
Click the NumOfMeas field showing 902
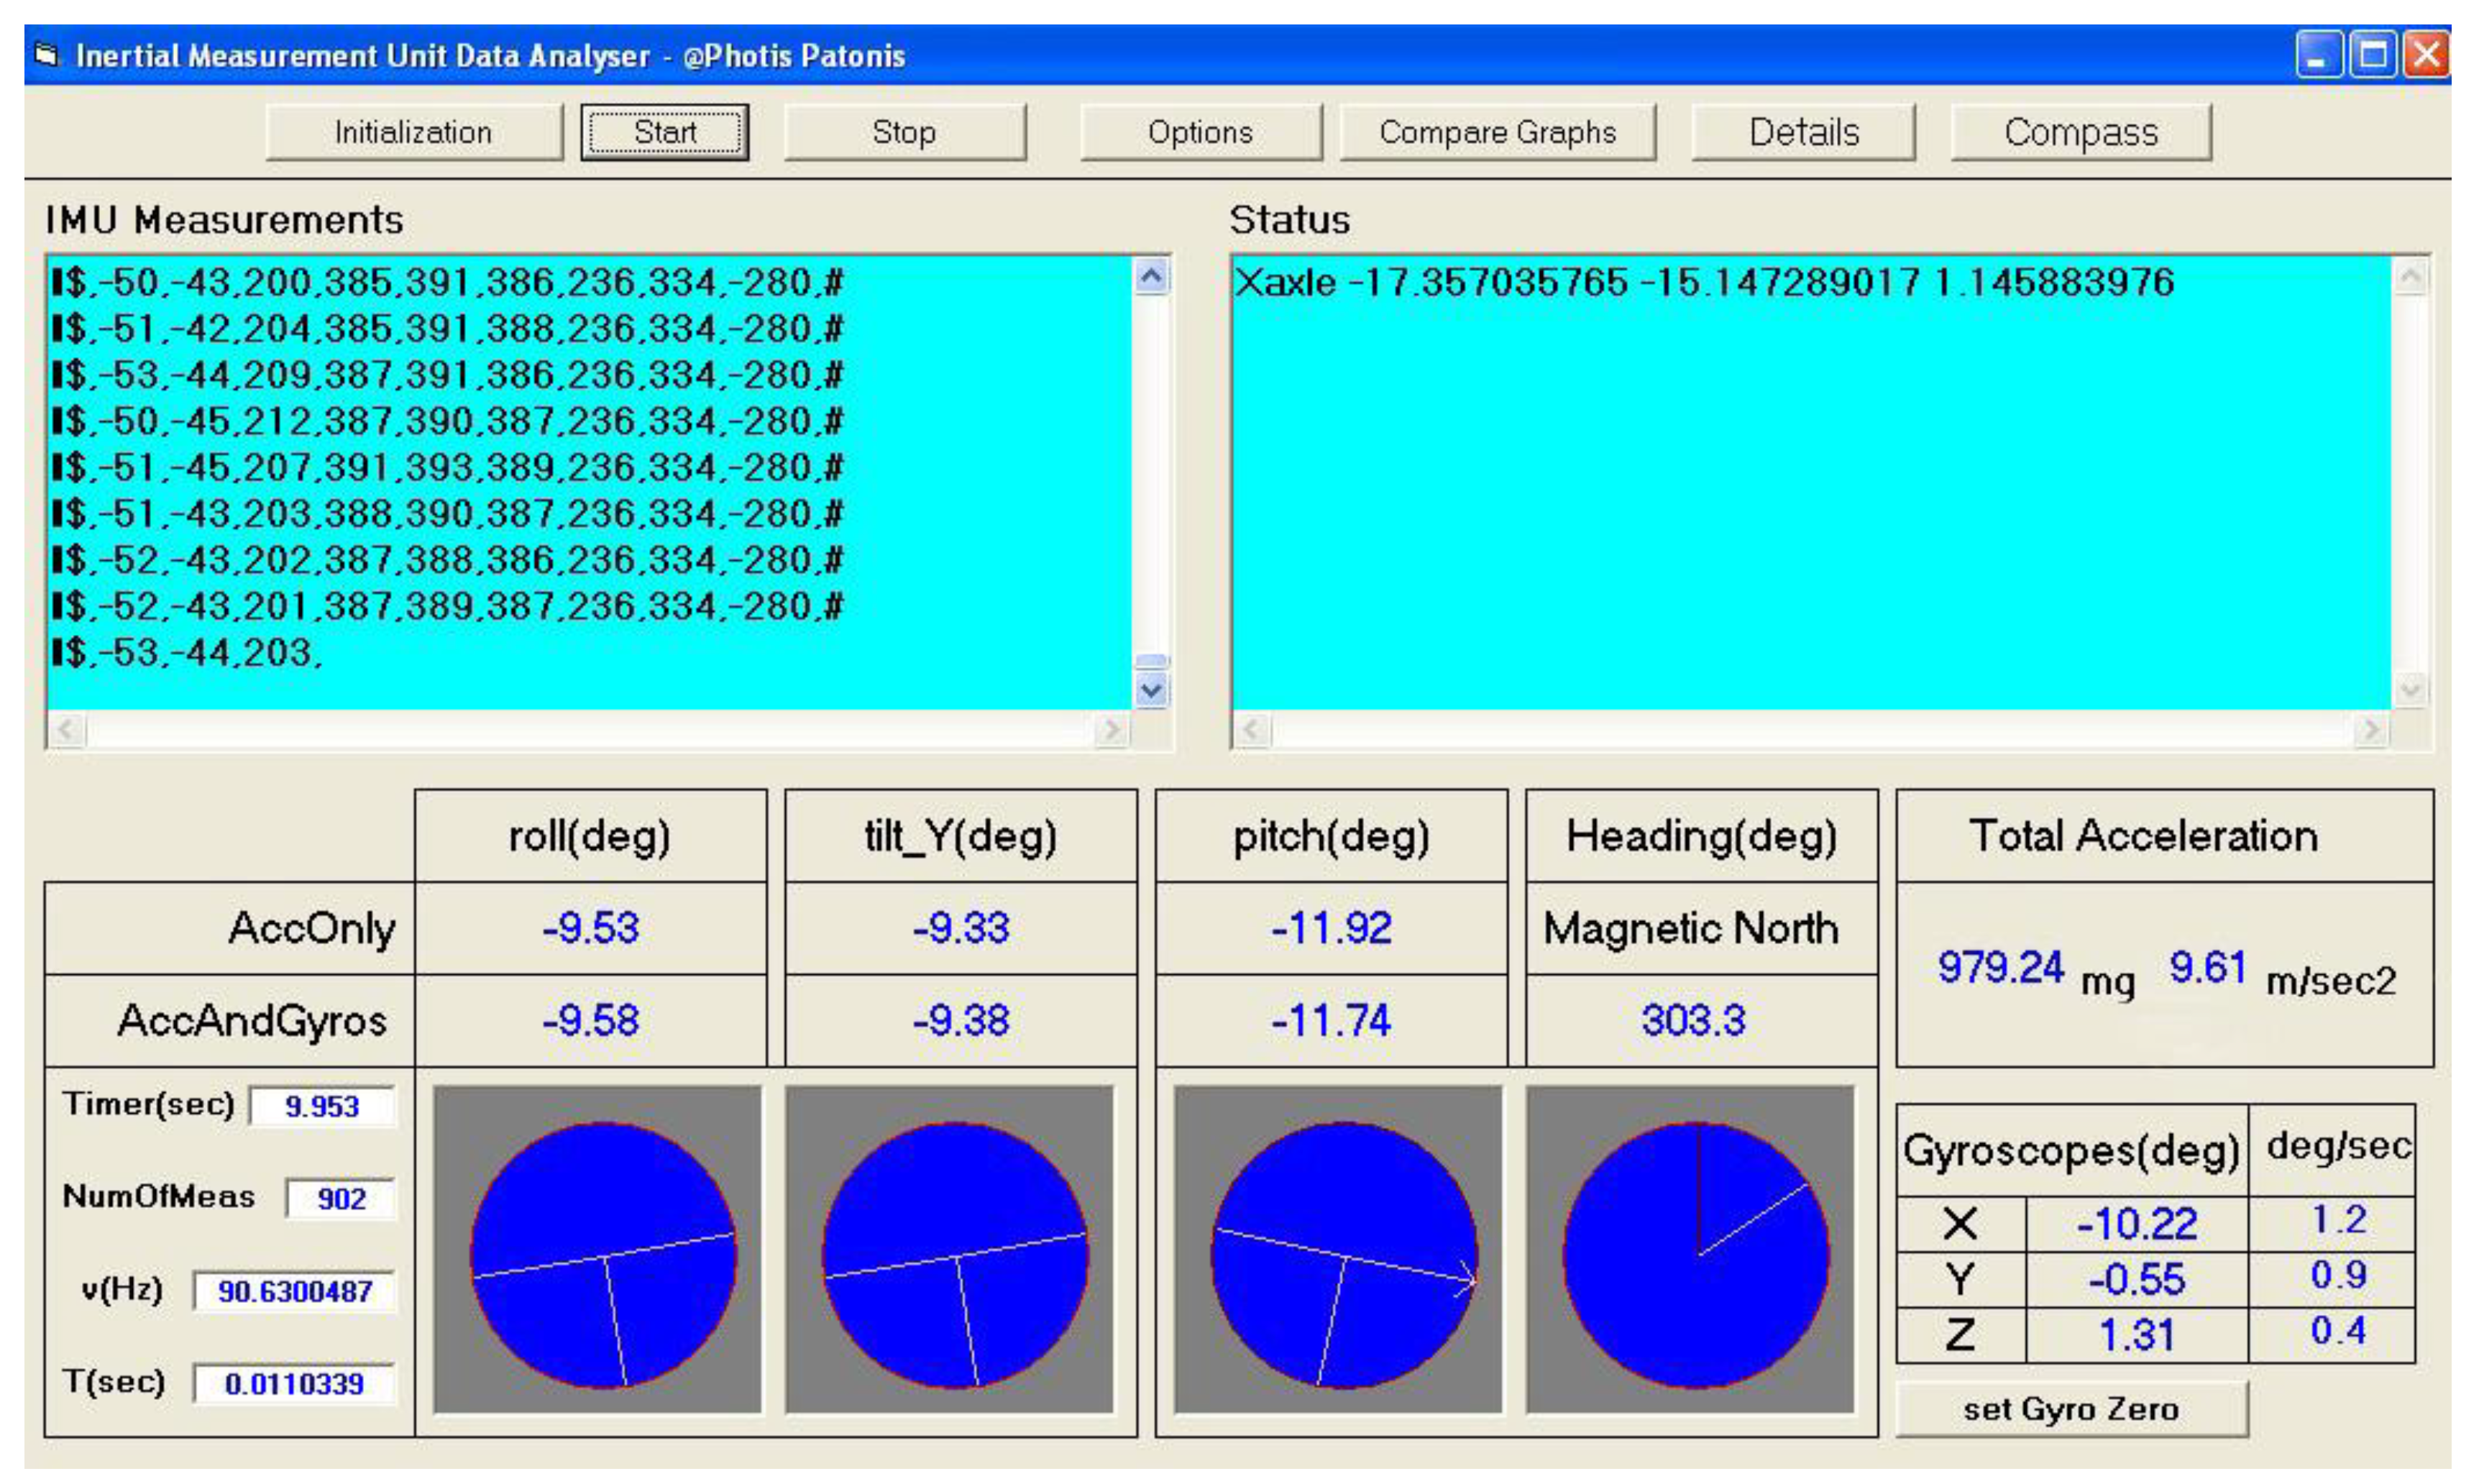pyautogui.click(x=341, y=1198)
